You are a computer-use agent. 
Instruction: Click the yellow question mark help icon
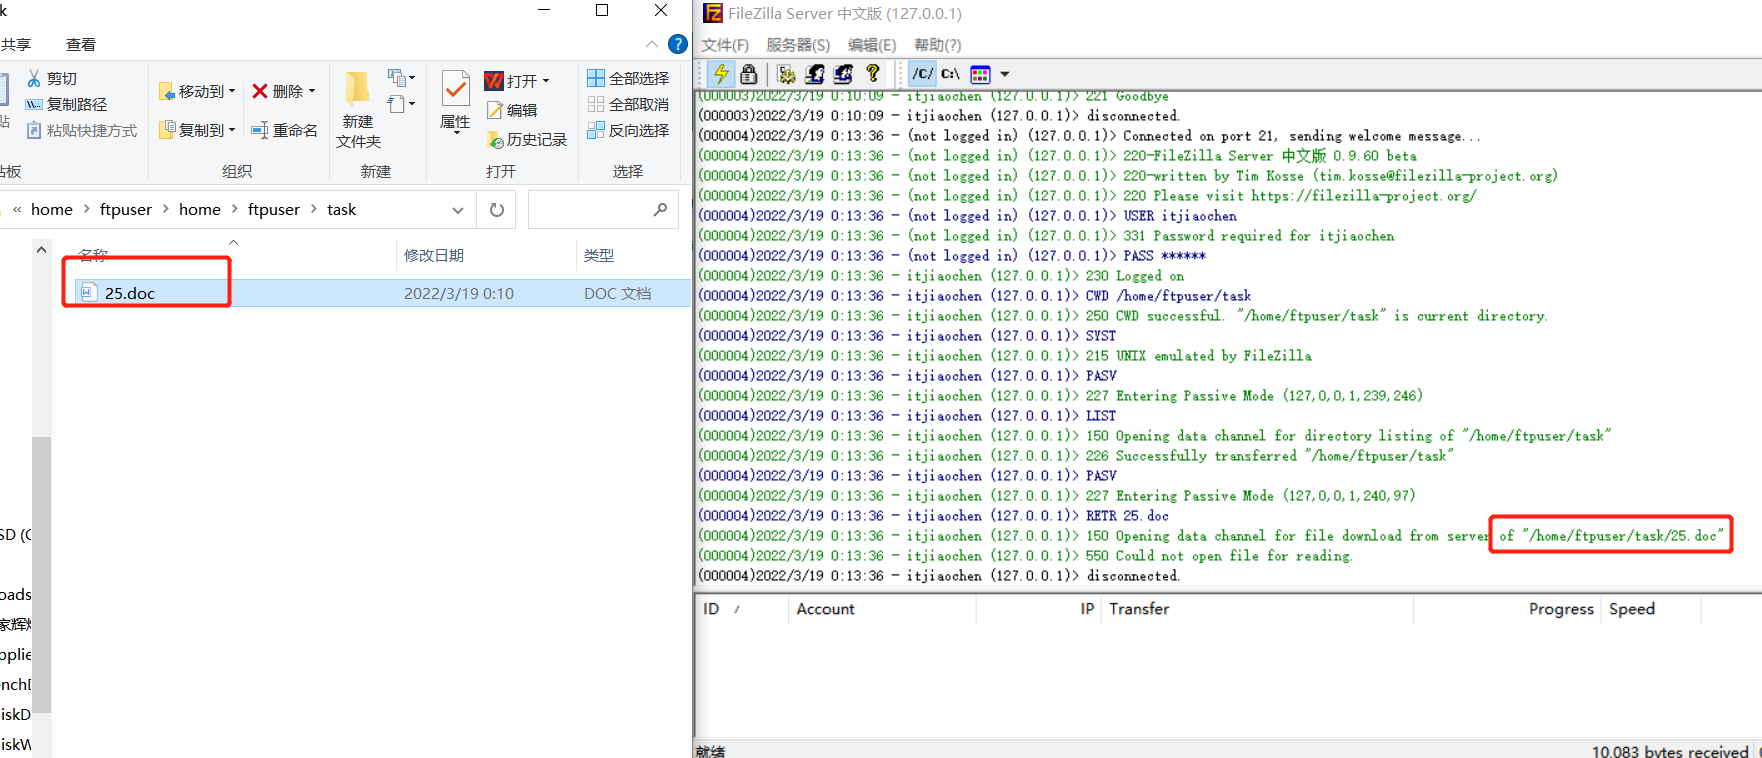click(872, 73)
